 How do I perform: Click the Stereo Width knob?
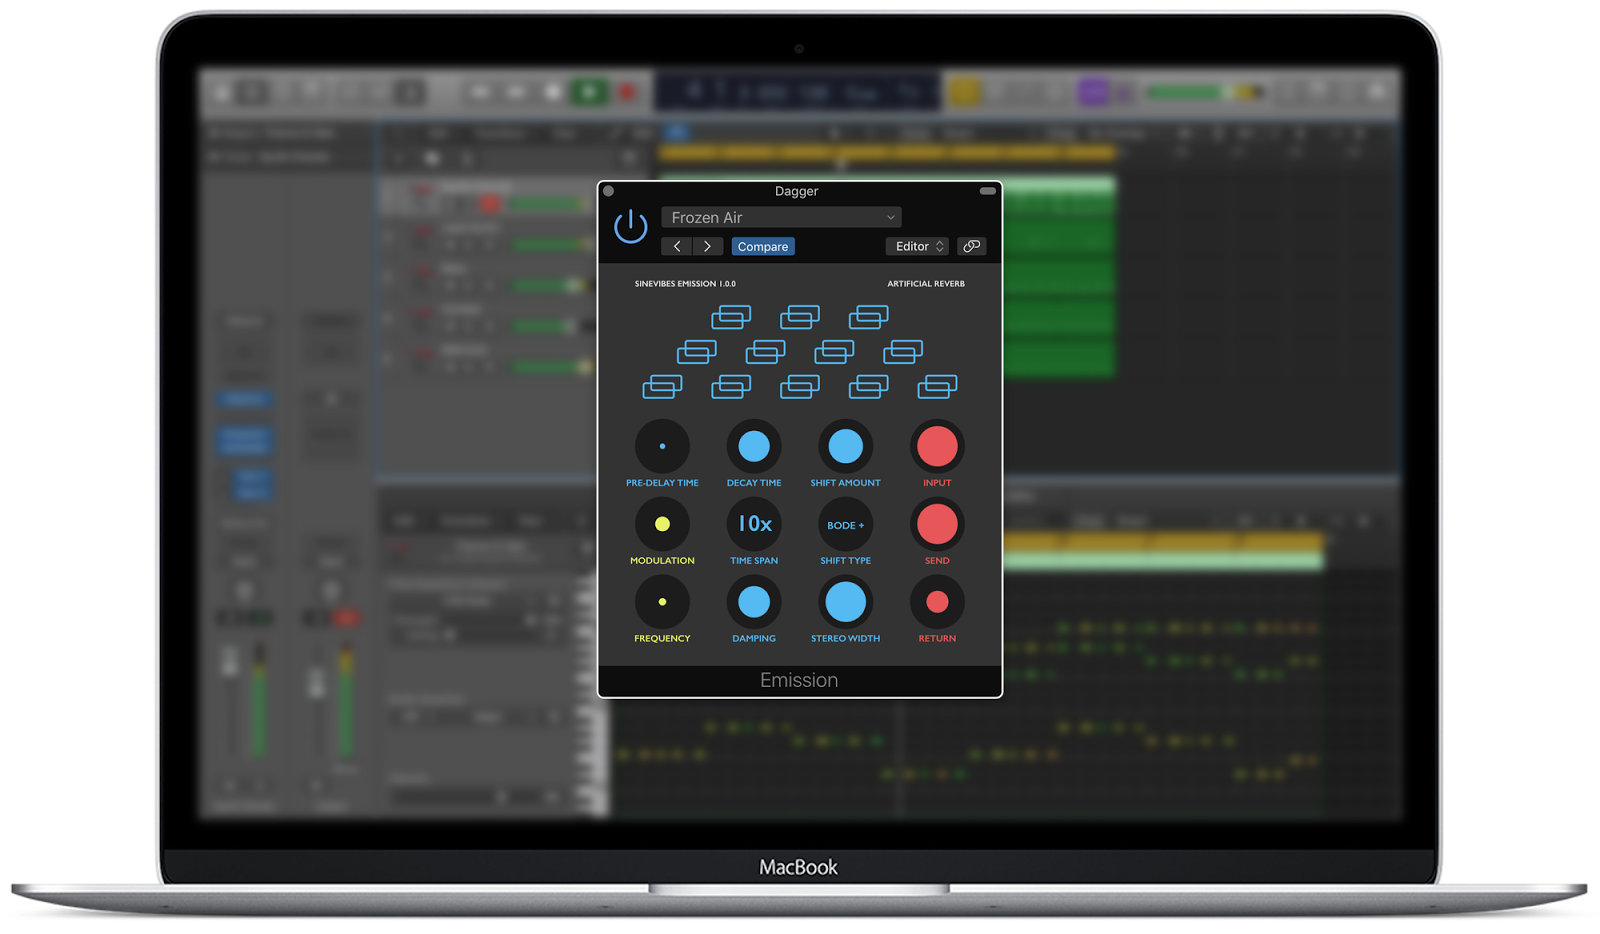coord(845,602)
